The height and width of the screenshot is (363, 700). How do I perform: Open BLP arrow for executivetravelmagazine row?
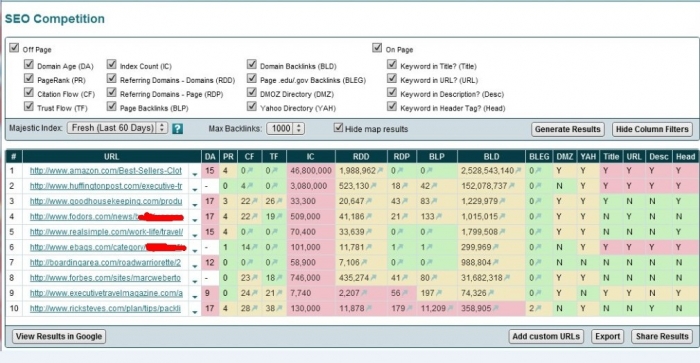pyautogui.click(x=439, y=293)
